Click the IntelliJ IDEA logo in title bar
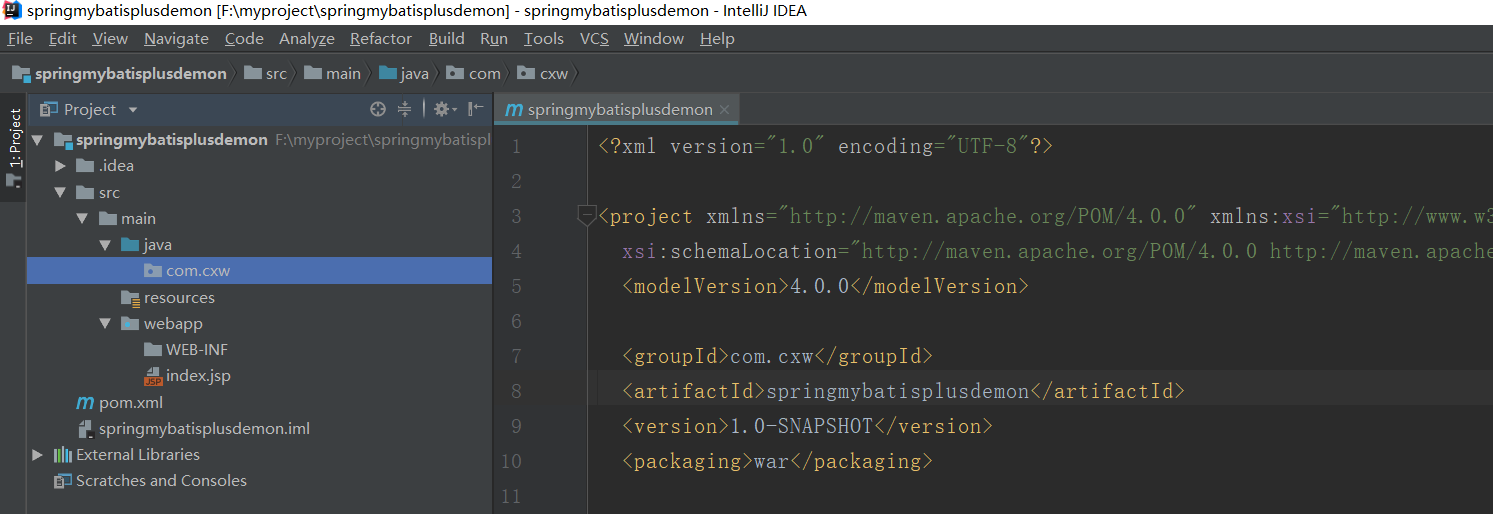 click(13, 11)
